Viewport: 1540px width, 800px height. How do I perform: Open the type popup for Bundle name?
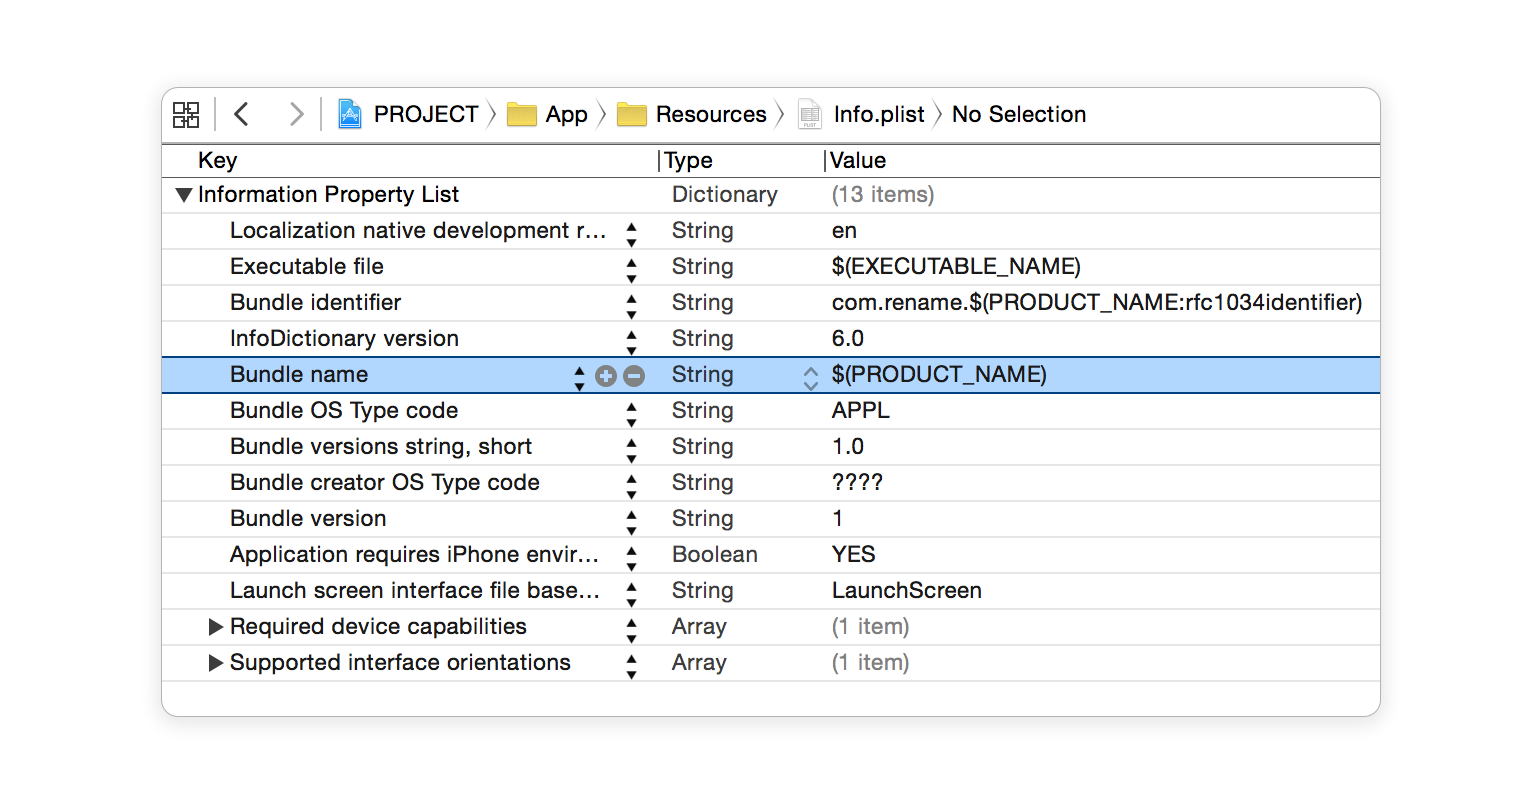(x=810, y=376)
